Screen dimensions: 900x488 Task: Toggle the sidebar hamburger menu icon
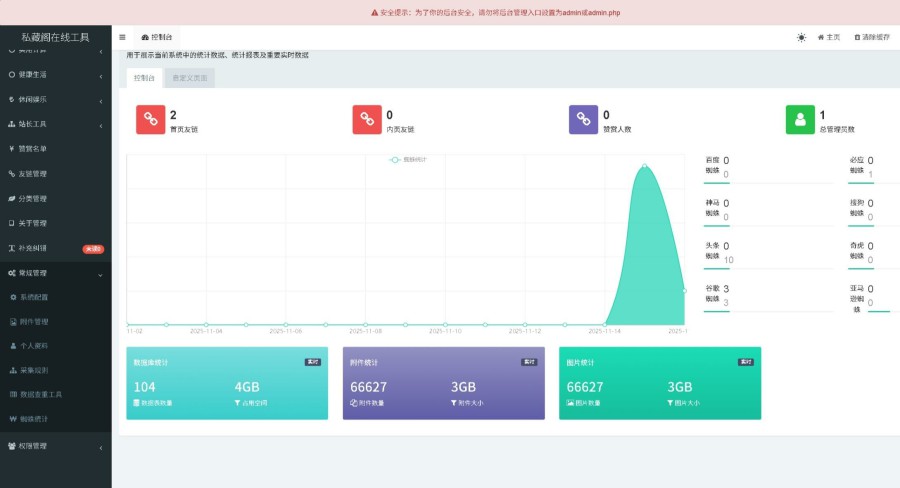tap(122, 37)
